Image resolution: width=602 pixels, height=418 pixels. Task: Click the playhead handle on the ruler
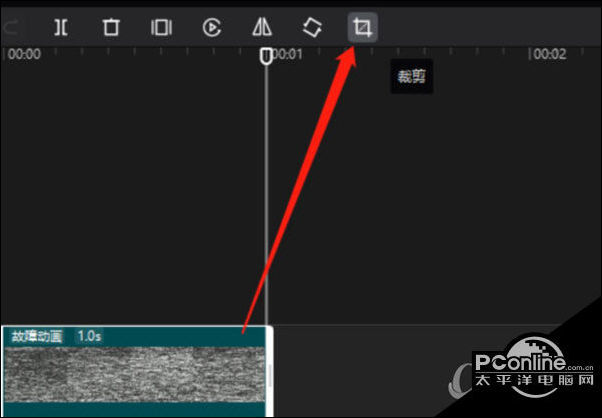(x=266, y=56)
